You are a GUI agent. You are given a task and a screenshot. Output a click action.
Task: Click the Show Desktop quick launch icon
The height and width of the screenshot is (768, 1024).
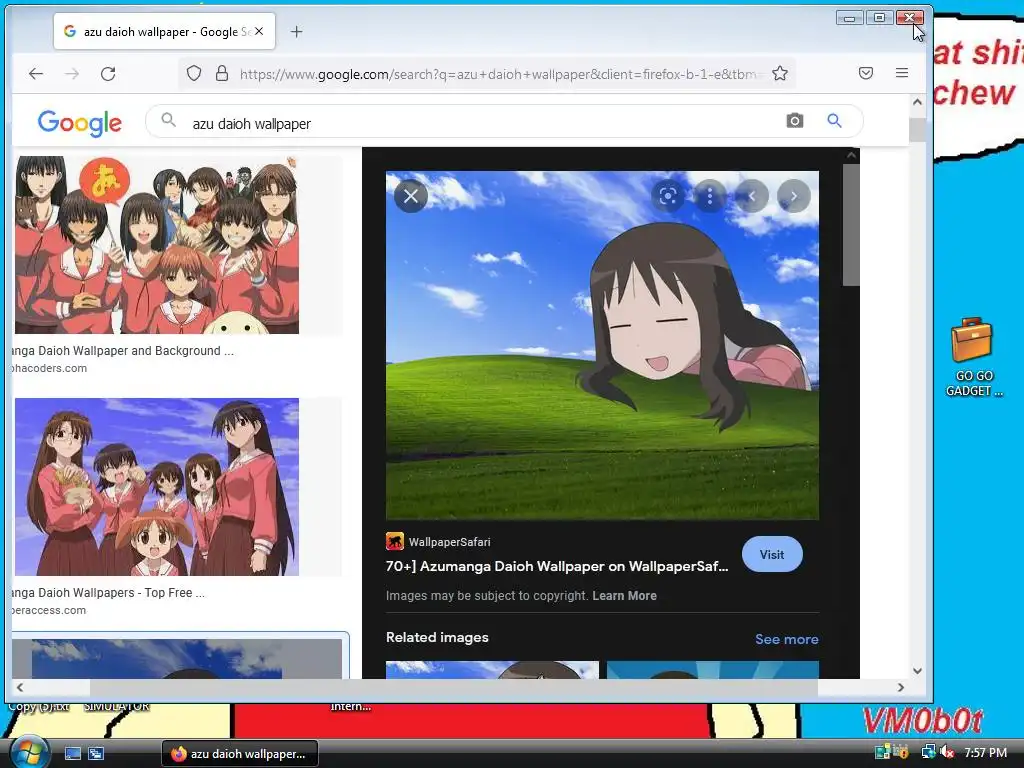pyautogui.click(x=72, y=754)
